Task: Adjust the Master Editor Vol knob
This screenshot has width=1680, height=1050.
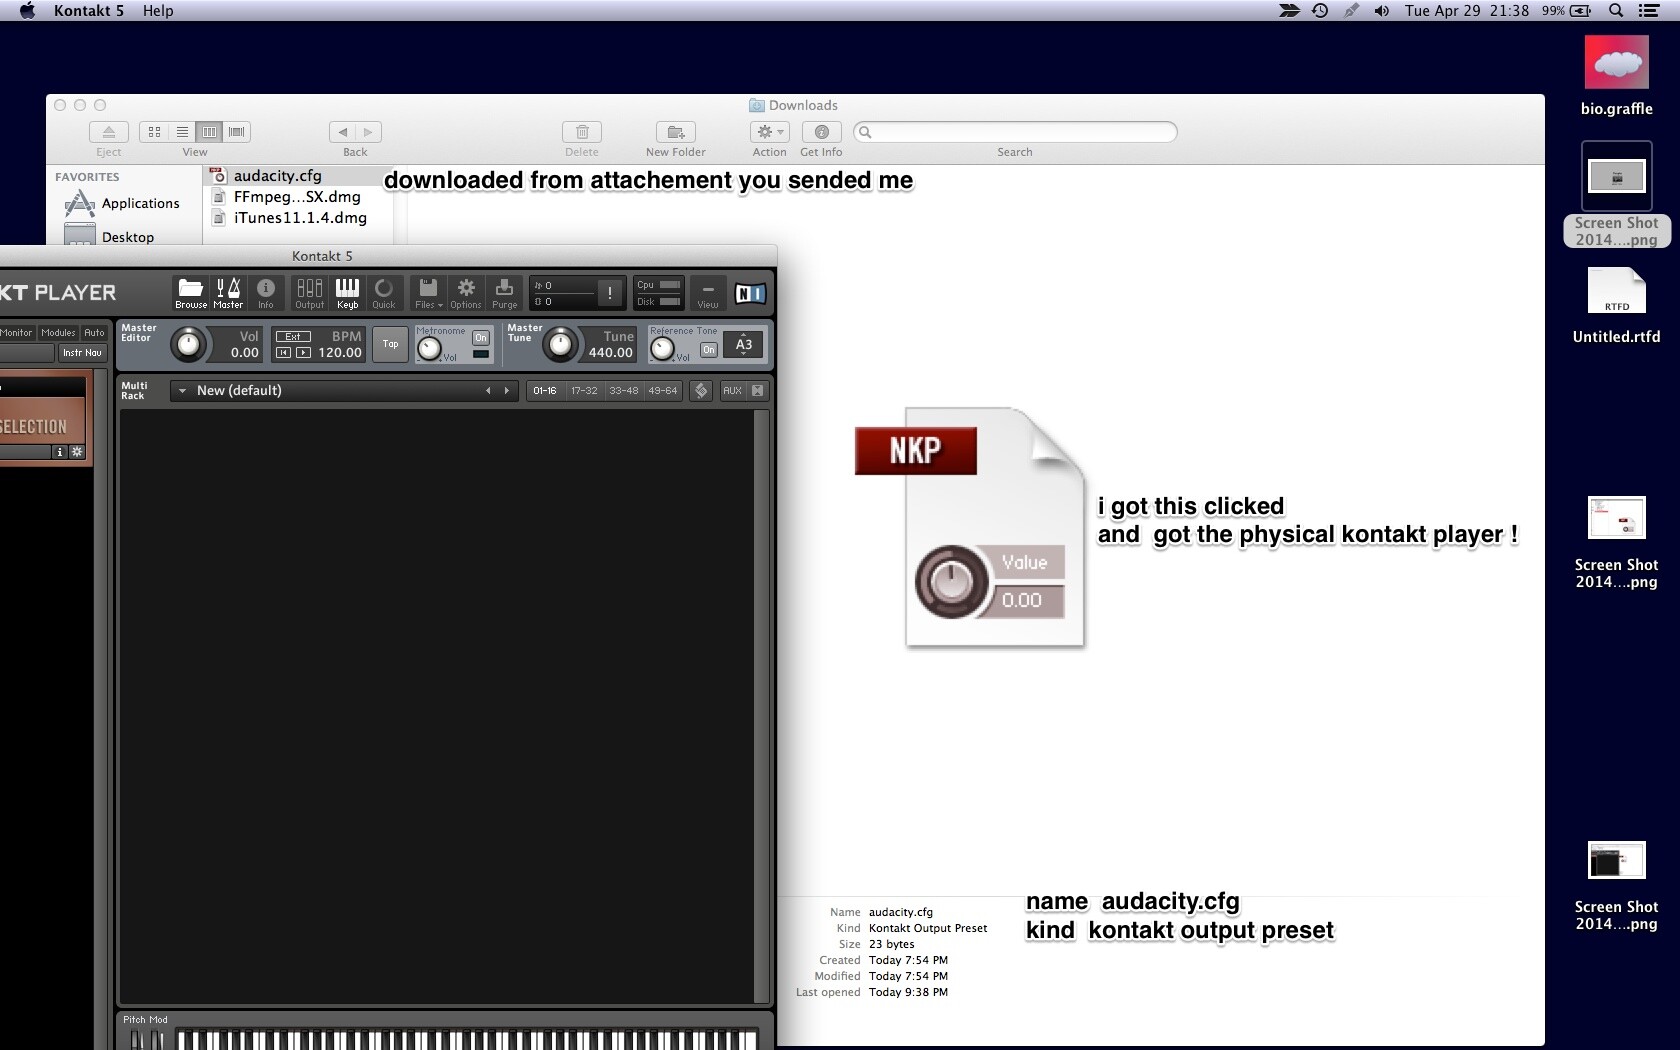Action: tap(188, 344)
